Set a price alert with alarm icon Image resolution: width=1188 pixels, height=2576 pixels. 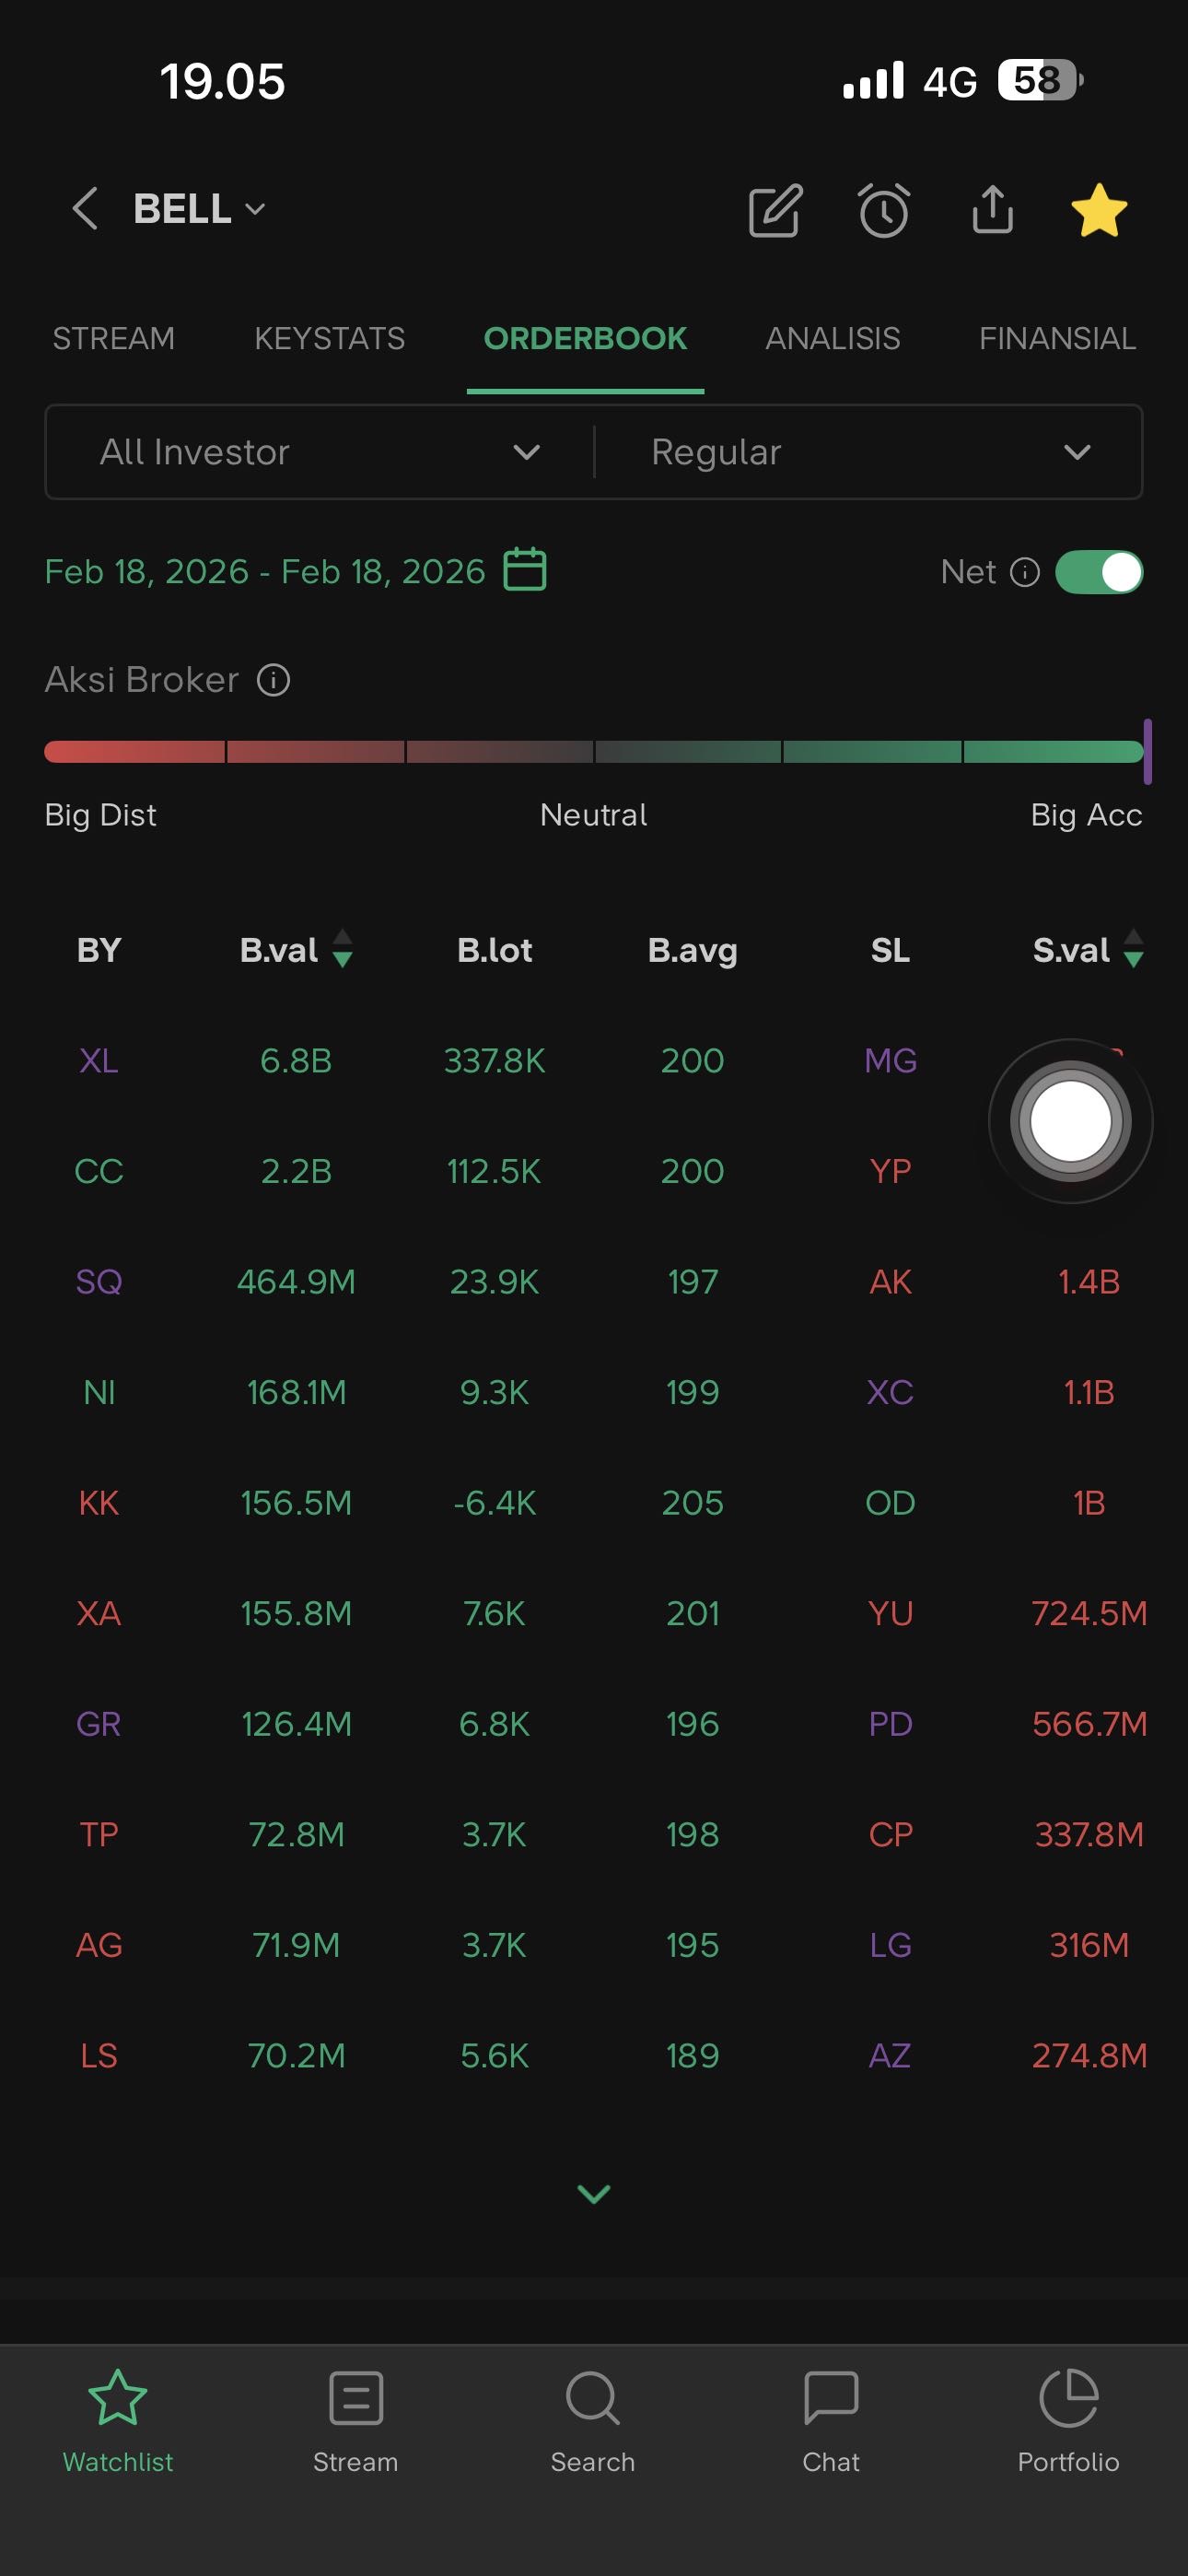[884, 210]
